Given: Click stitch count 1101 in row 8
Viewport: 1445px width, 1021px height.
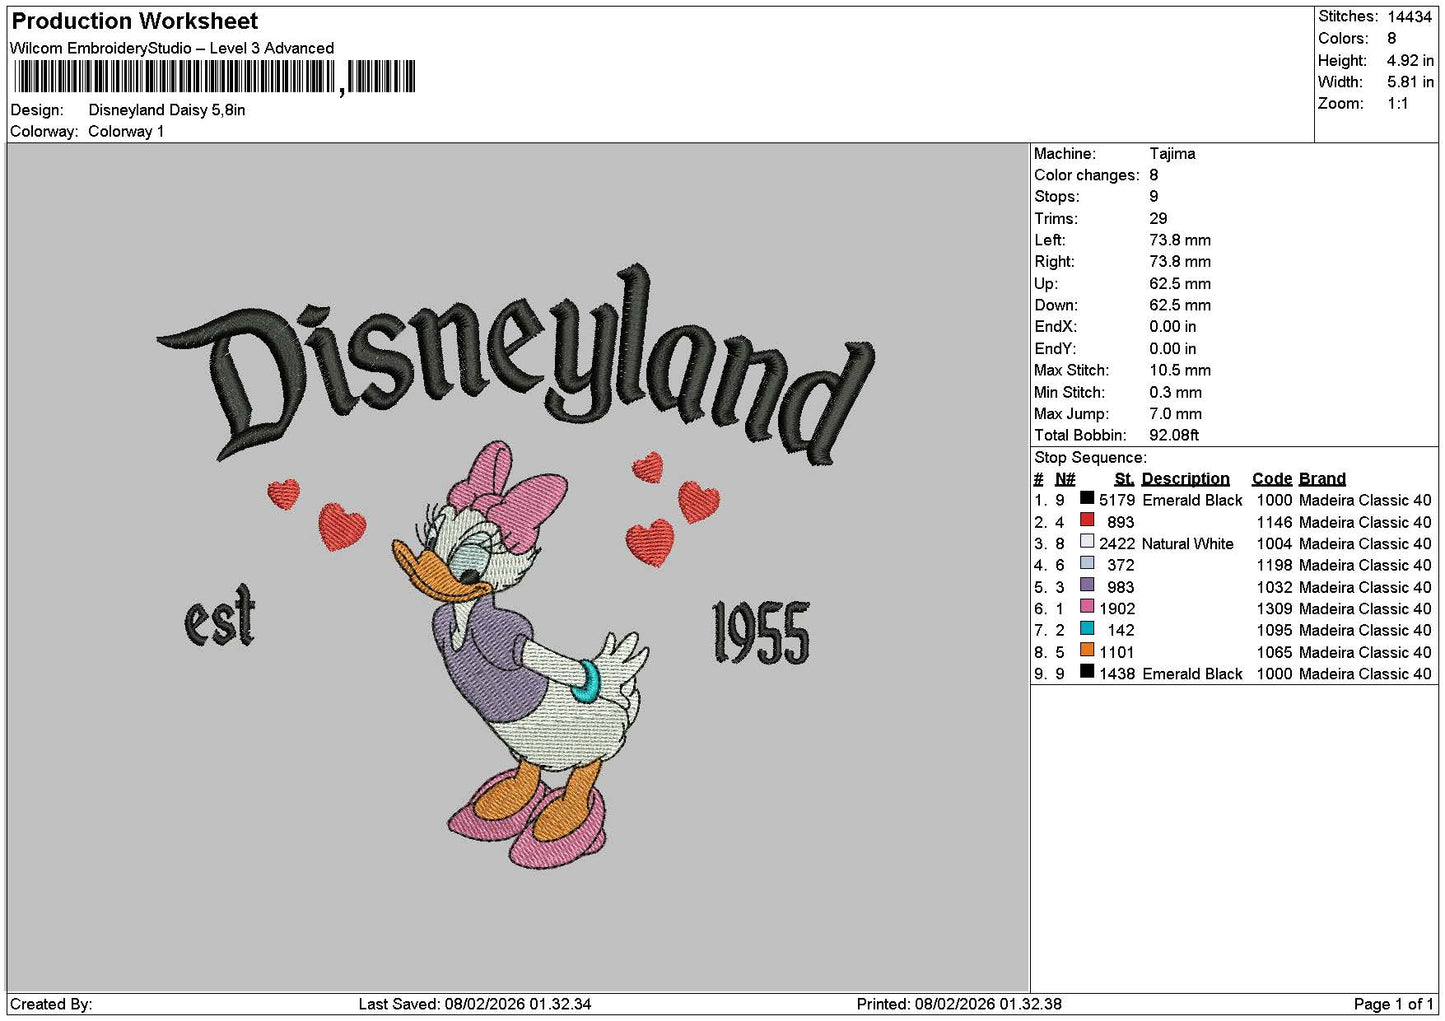Looking at the screenshot, I should pyautogui.click(x=1117, y=652).
